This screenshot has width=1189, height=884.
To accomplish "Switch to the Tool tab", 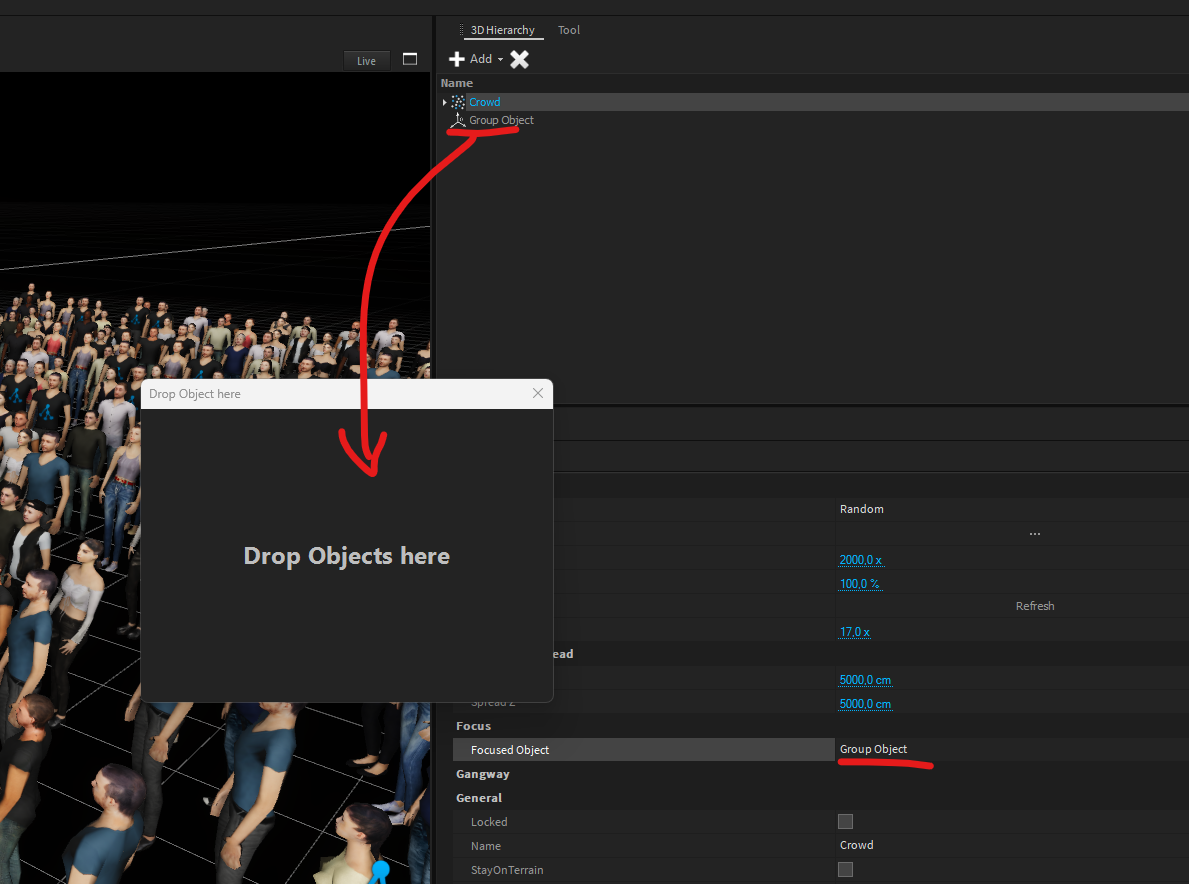I will (x=569, y=30).
